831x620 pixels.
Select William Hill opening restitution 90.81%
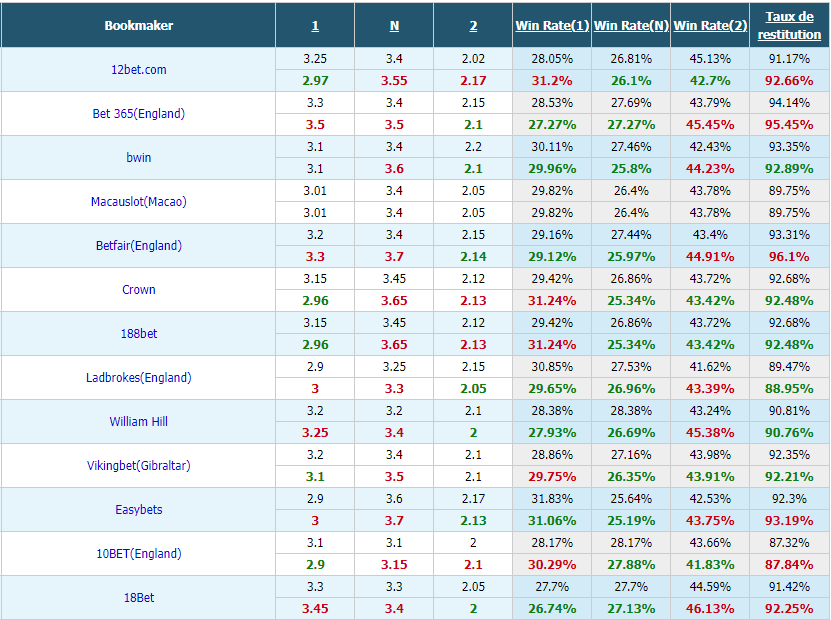click(x=789, y=411)
